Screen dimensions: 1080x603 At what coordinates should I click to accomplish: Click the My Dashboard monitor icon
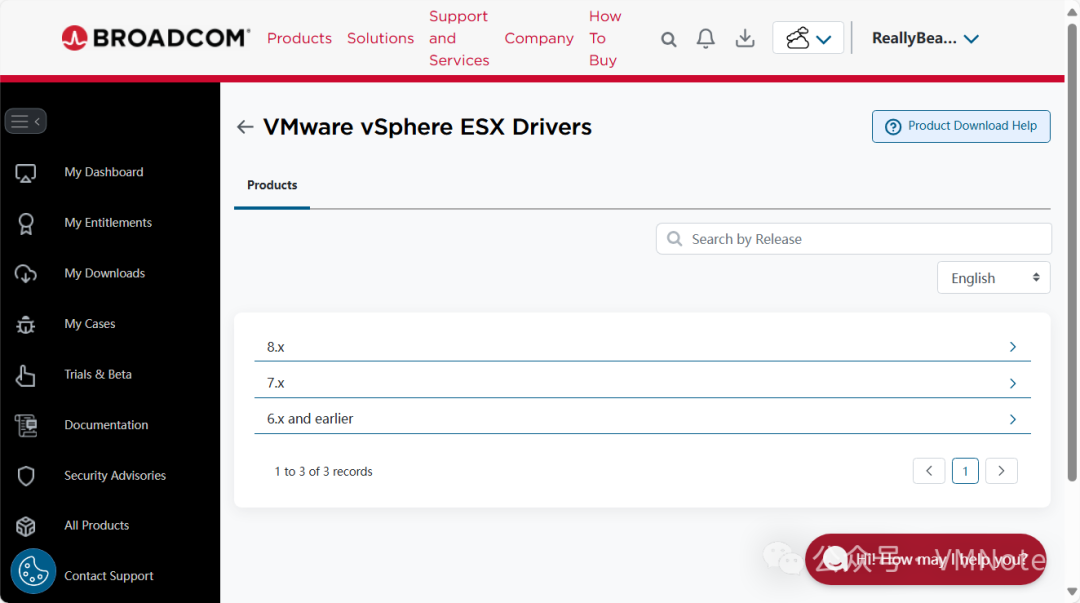click(x=25, y=173)
